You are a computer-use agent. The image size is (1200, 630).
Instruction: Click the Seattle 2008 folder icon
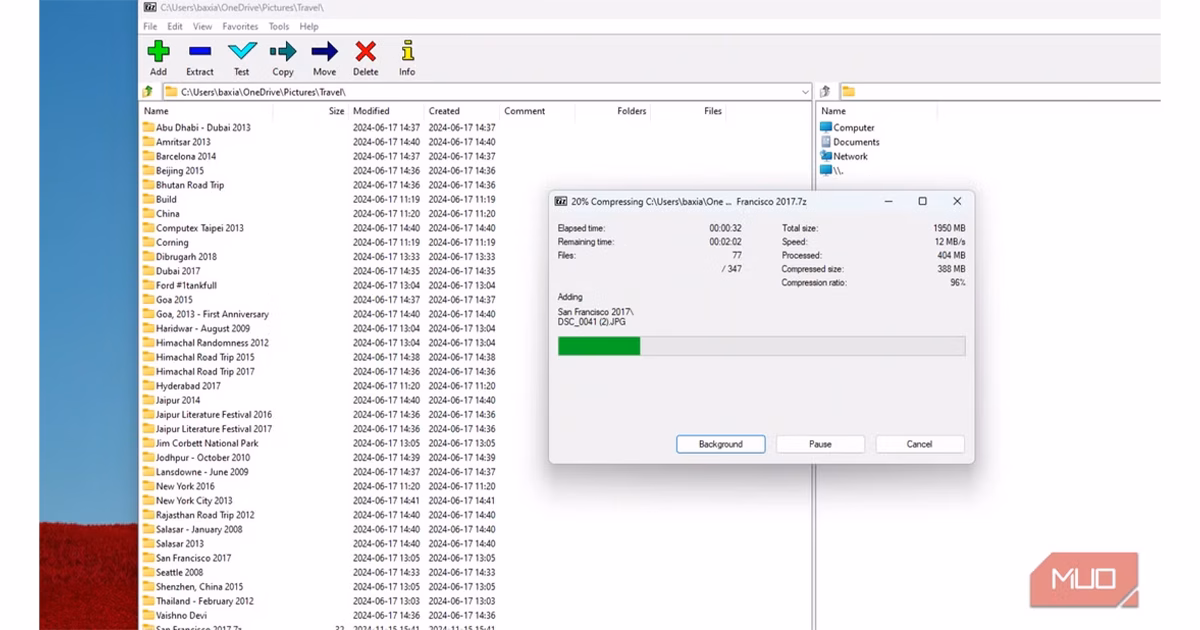148,572
